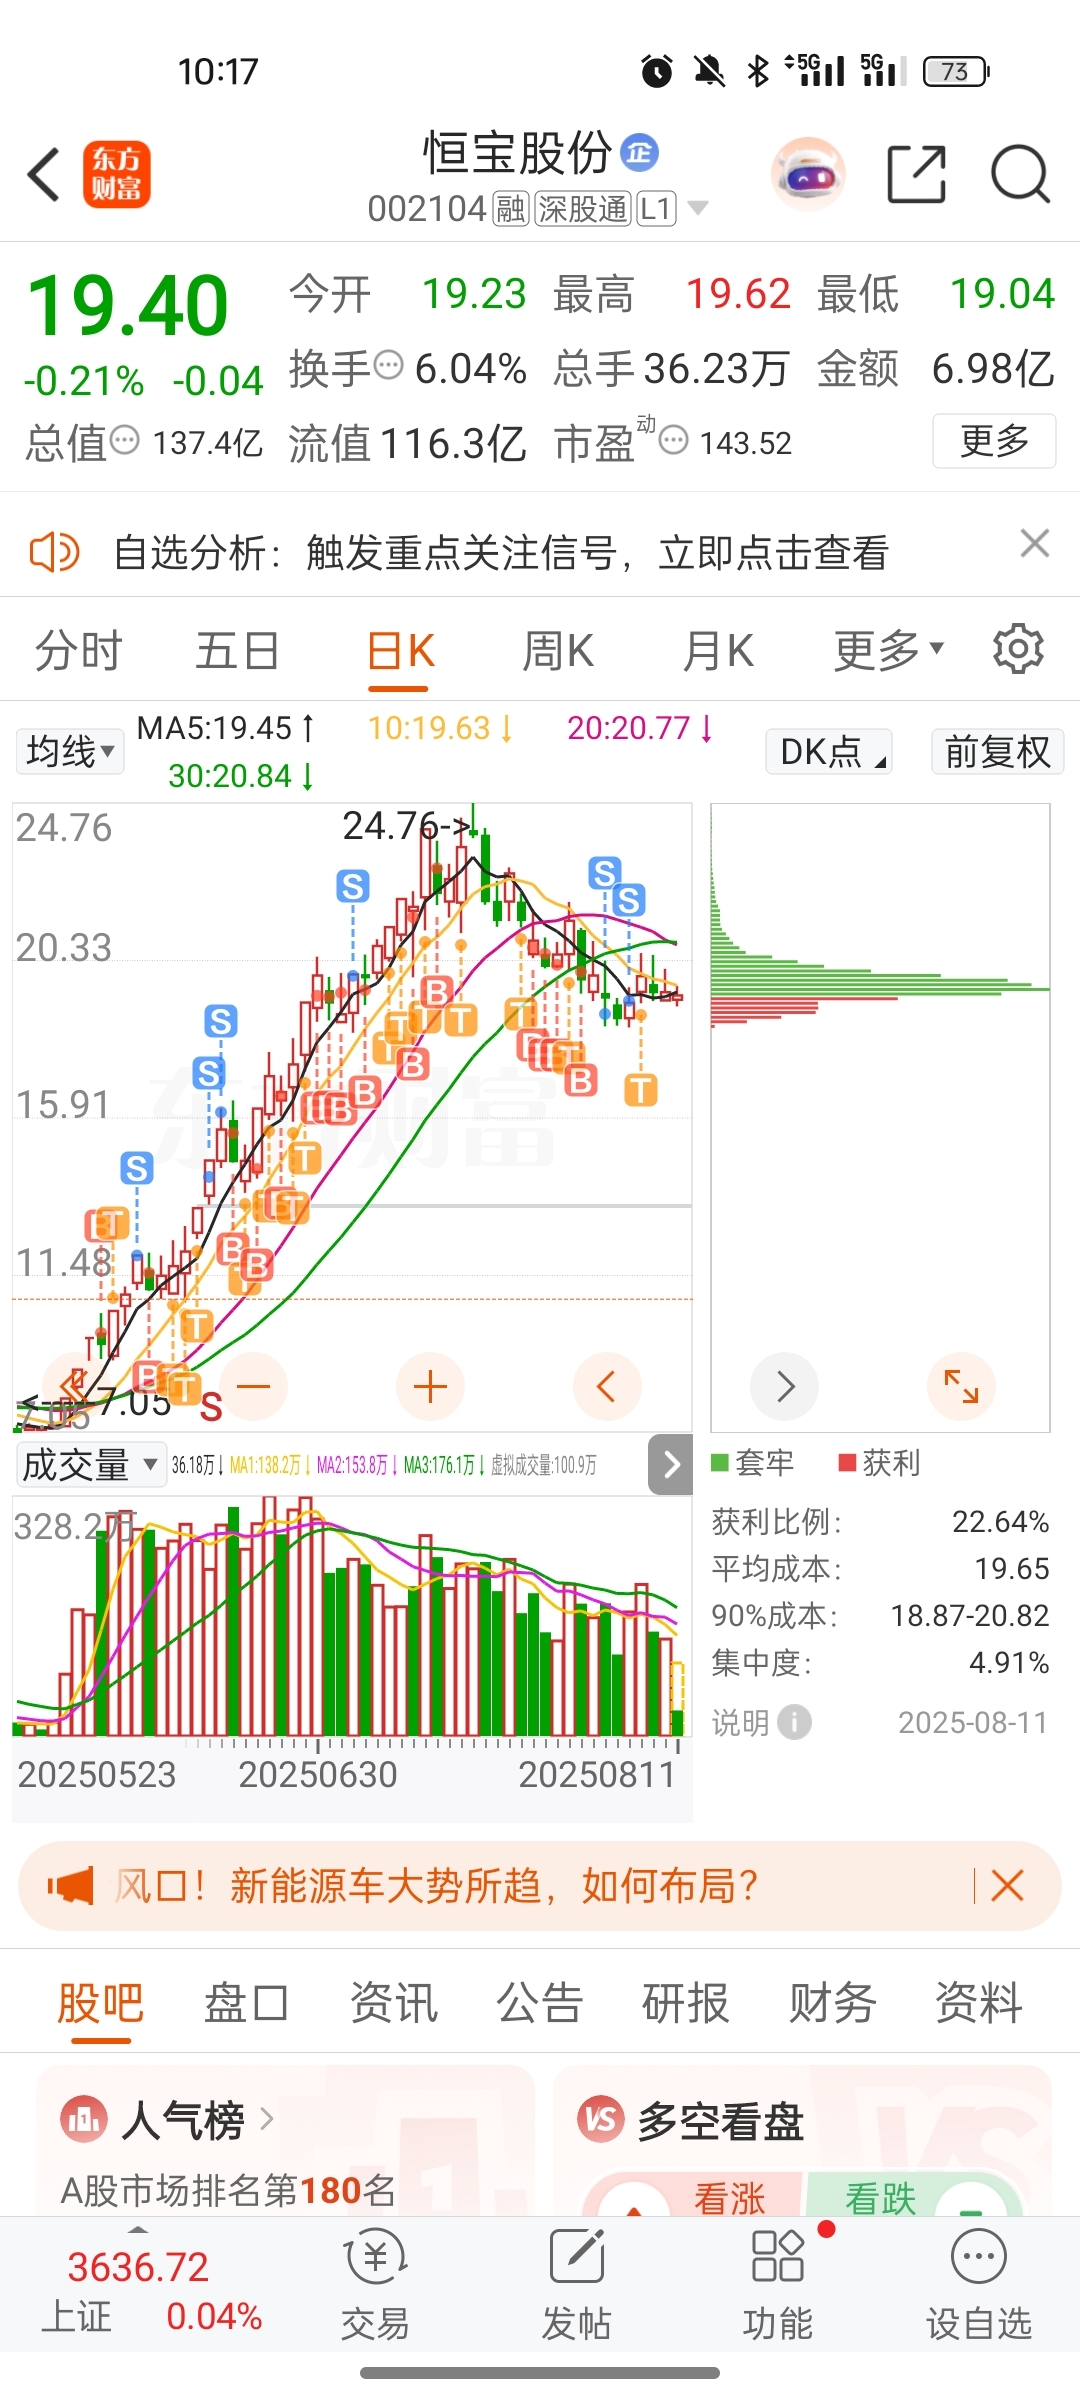Tap the L1 quote level tag
Viewport: 1080px width, 2400px height.
(655, 208)
